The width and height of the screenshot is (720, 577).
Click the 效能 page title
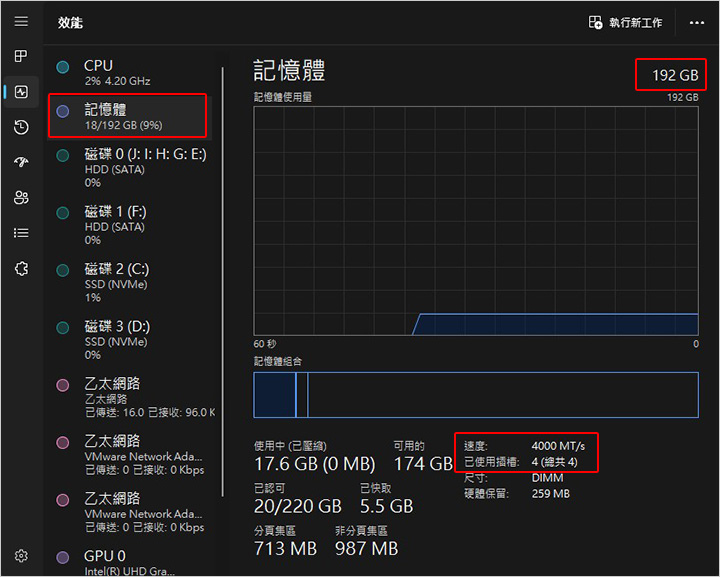pyautogui.click(x=70, y=22)
